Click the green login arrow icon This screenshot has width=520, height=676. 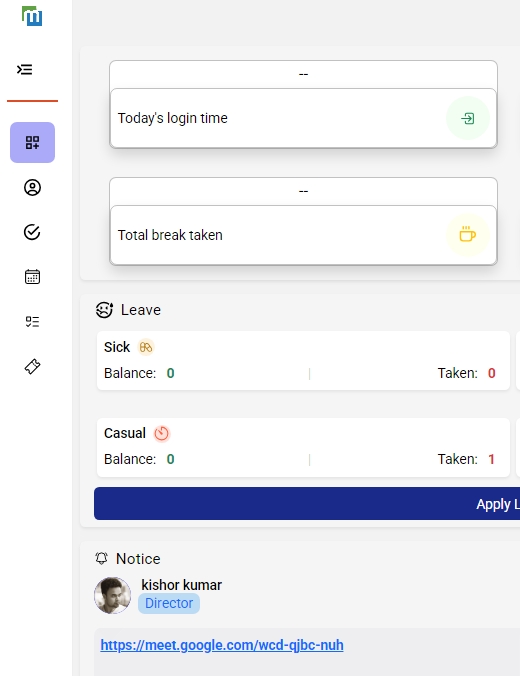point(468,118)
